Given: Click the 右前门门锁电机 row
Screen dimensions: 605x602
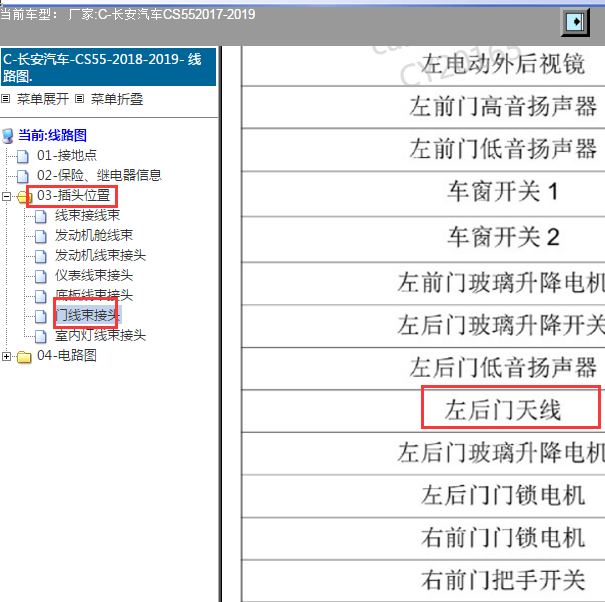Looking at the screenshot, I should [423, 538].
